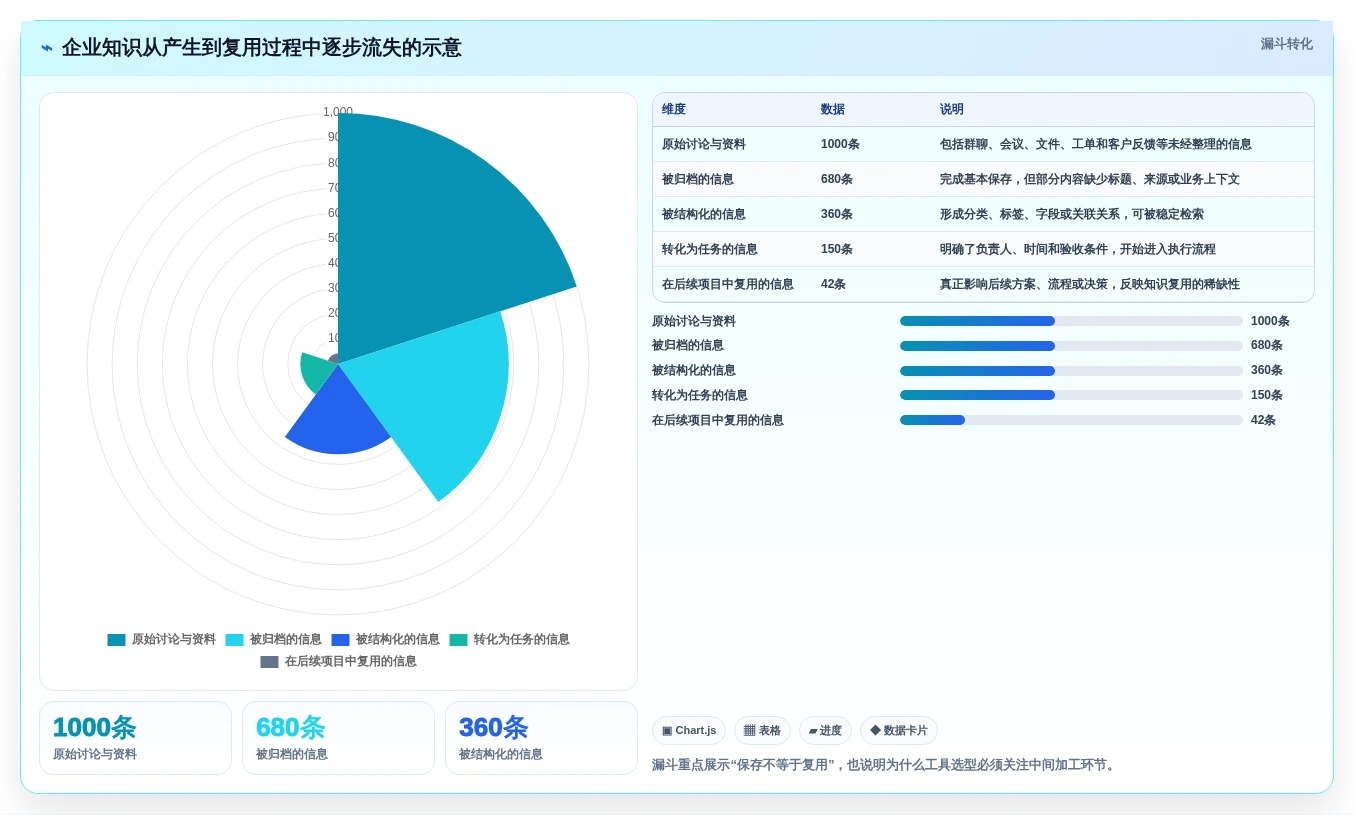The height and width of the screenshot is (815, 1354).
Task: Click the 说明 column header
Action: (952, 110)
